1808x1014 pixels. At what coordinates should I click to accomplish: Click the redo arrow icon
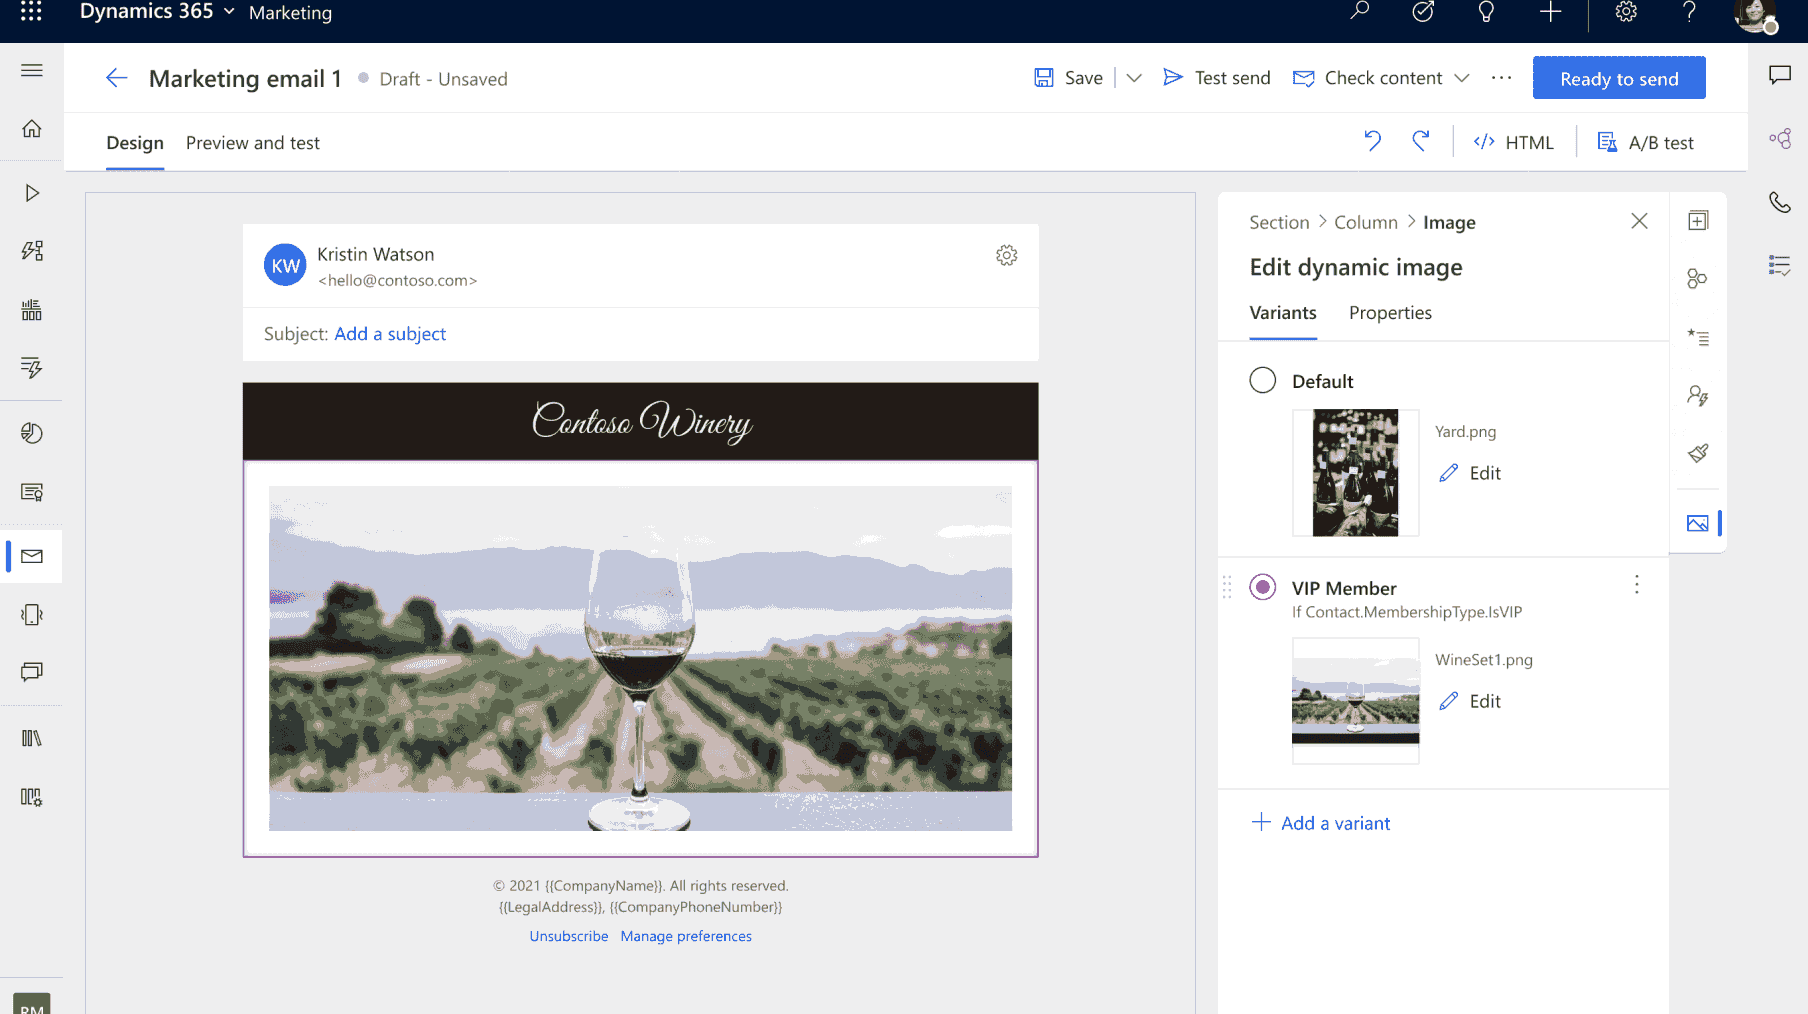pos(1420,142)
